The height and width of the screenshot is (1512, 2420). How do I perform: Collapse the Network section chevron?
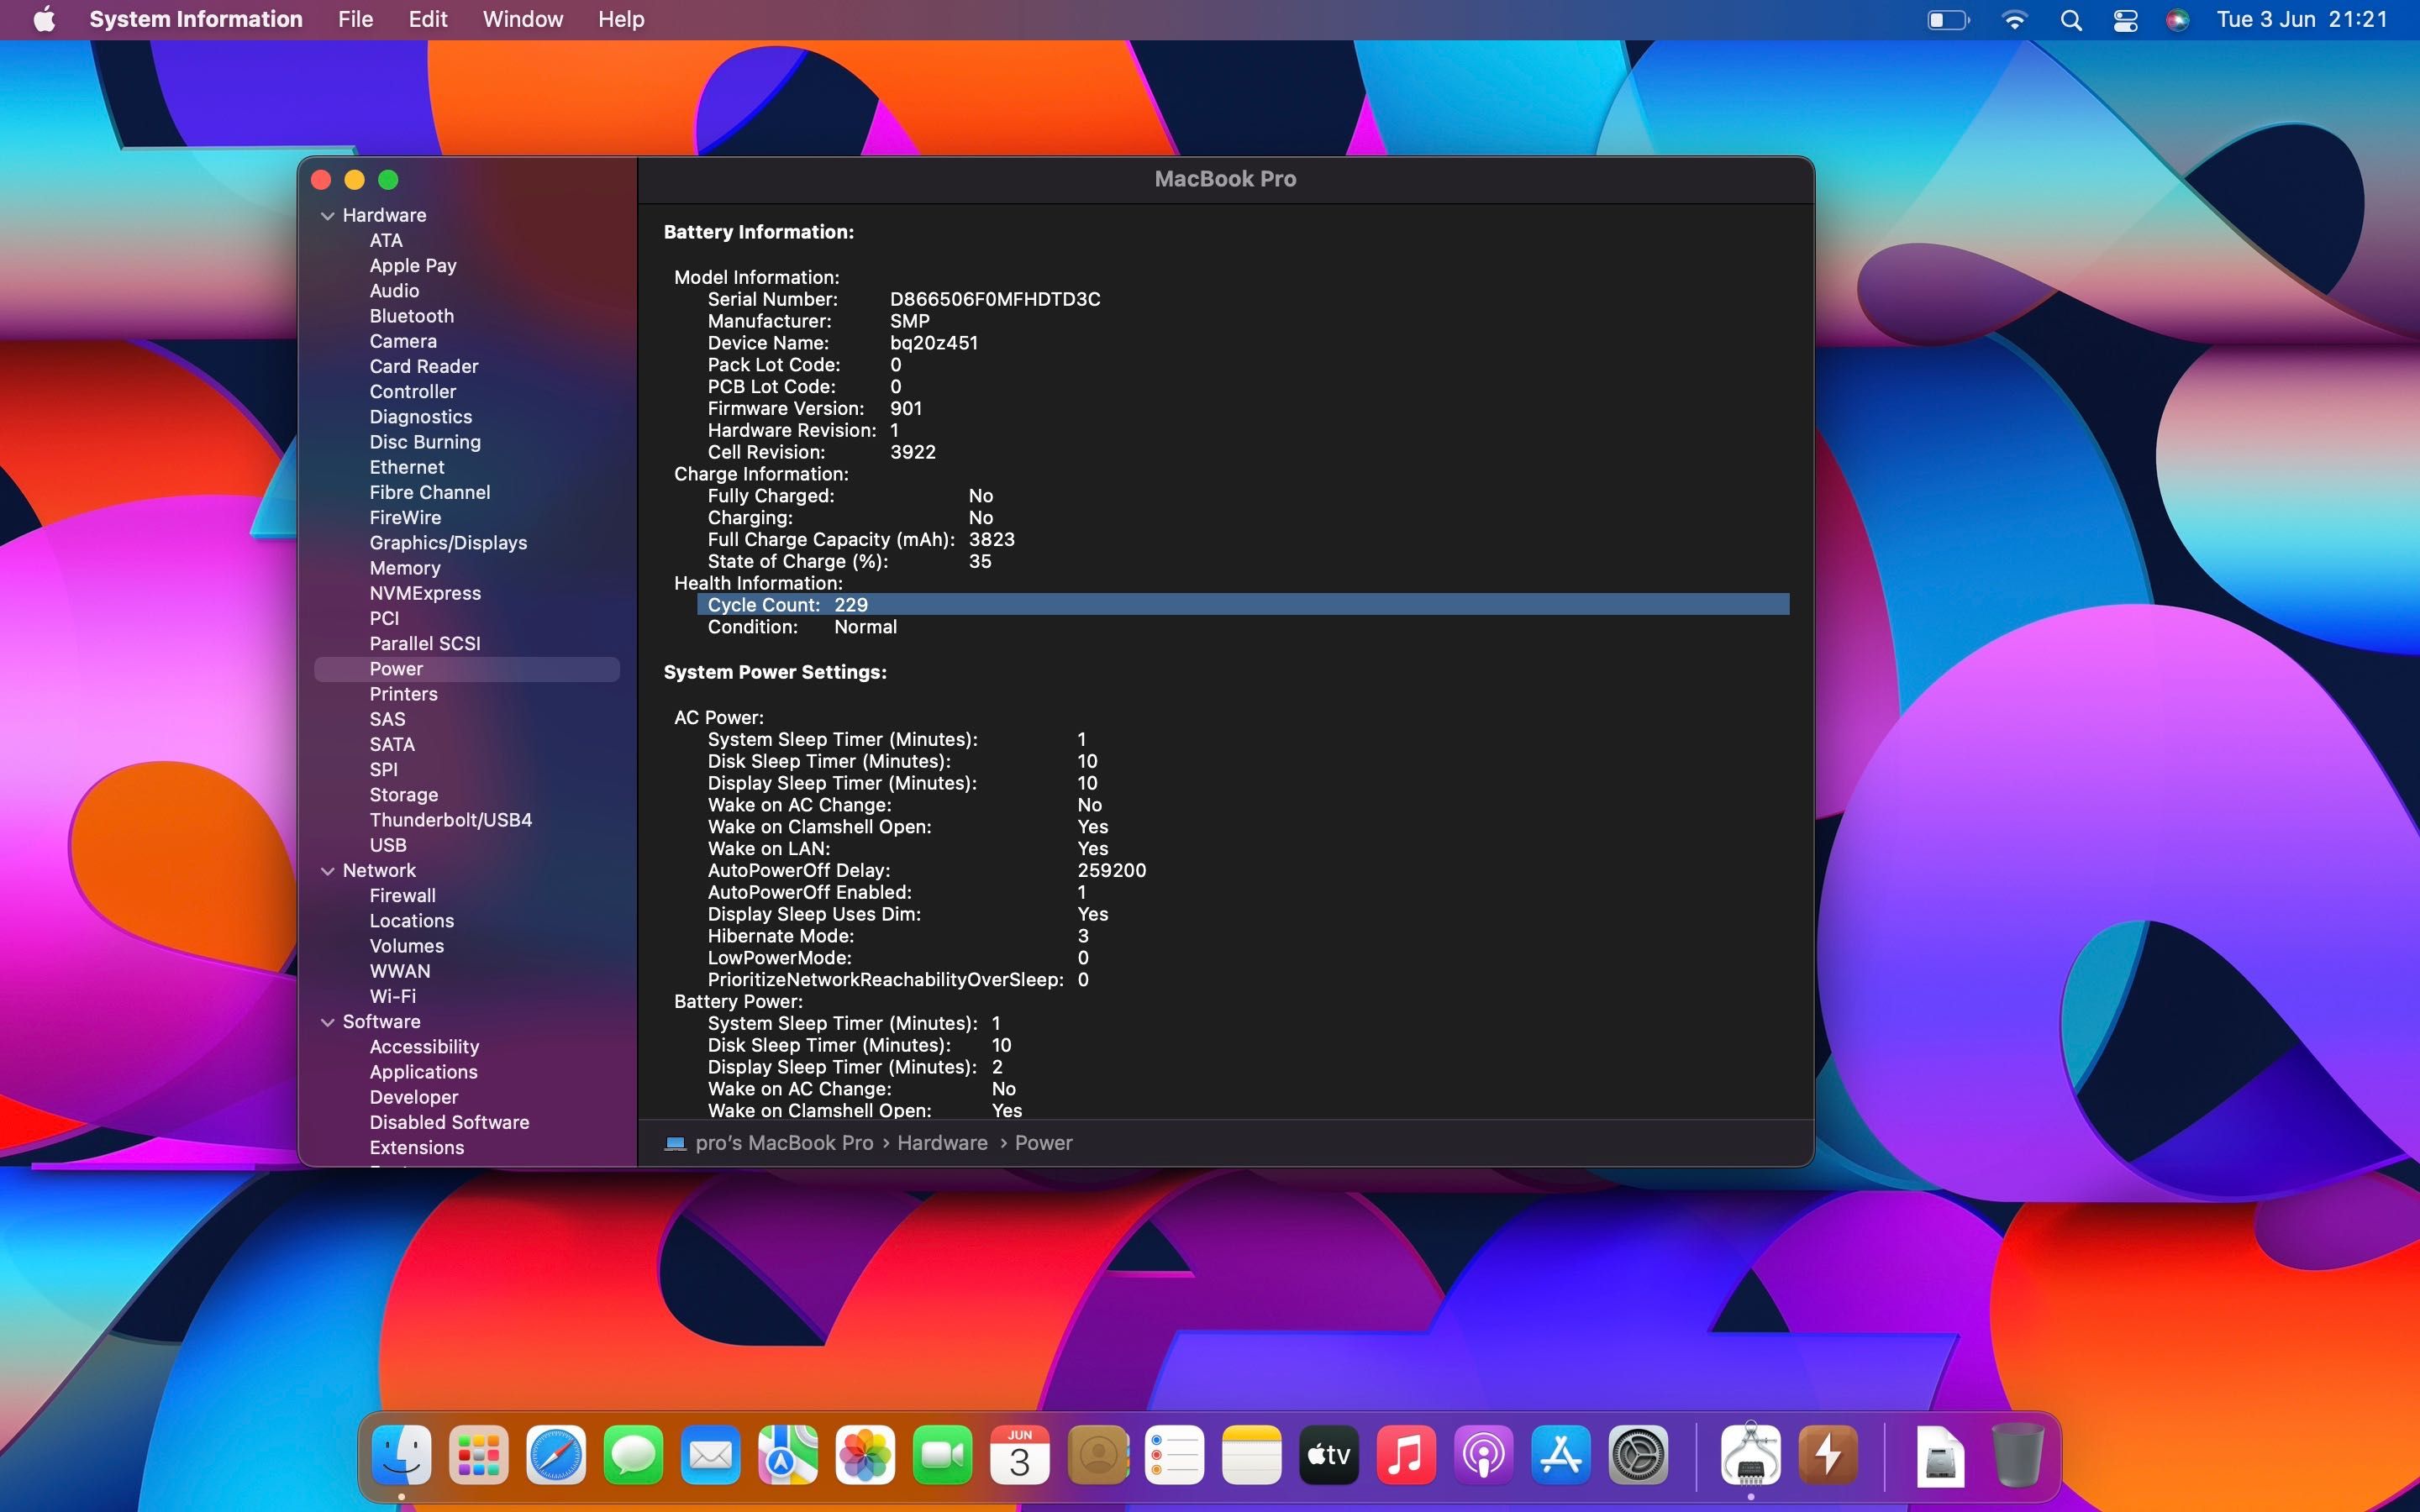pyautogui.click(x=328, y=871)
